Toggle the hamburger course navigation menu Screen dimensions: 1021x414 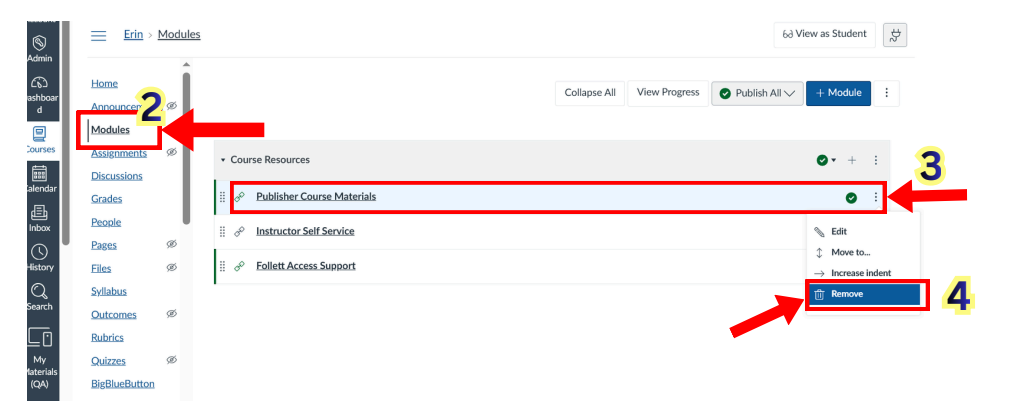[98, 35]
